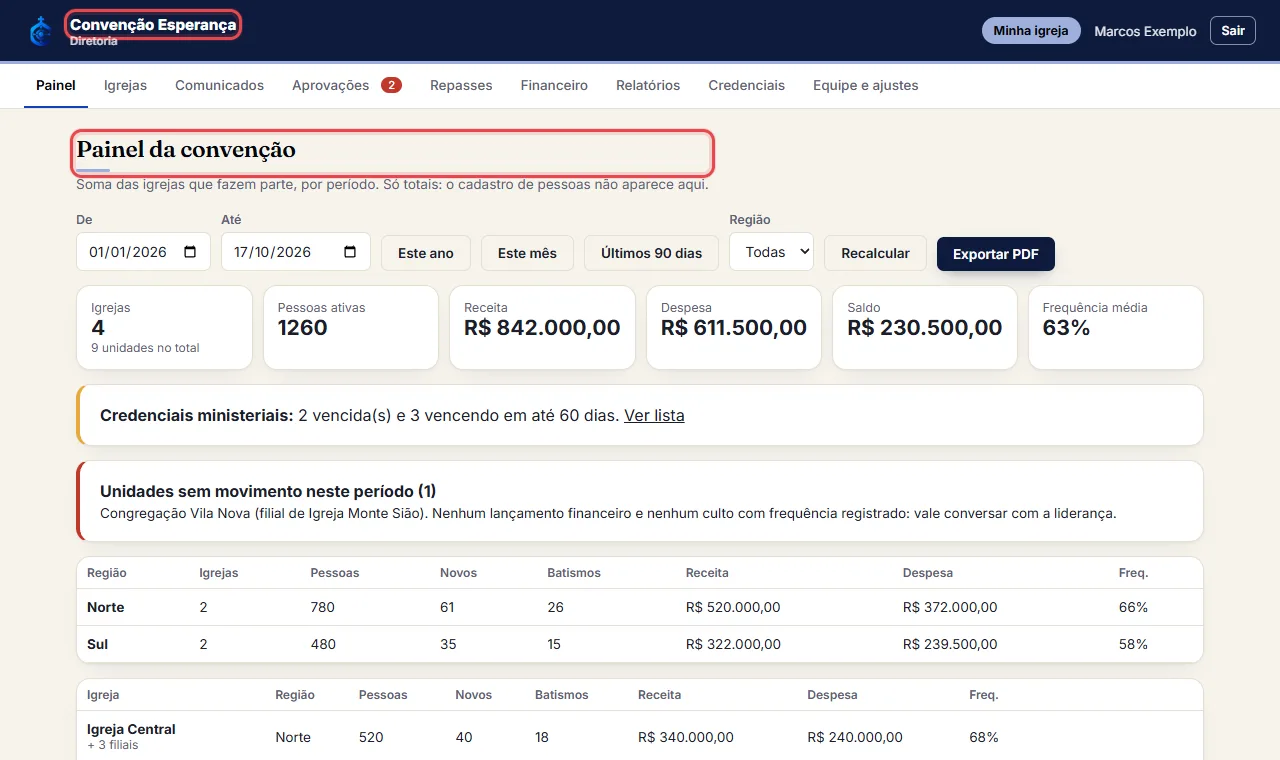
Task: Open calendar picker in the De date field
Action: click(190, 252)
